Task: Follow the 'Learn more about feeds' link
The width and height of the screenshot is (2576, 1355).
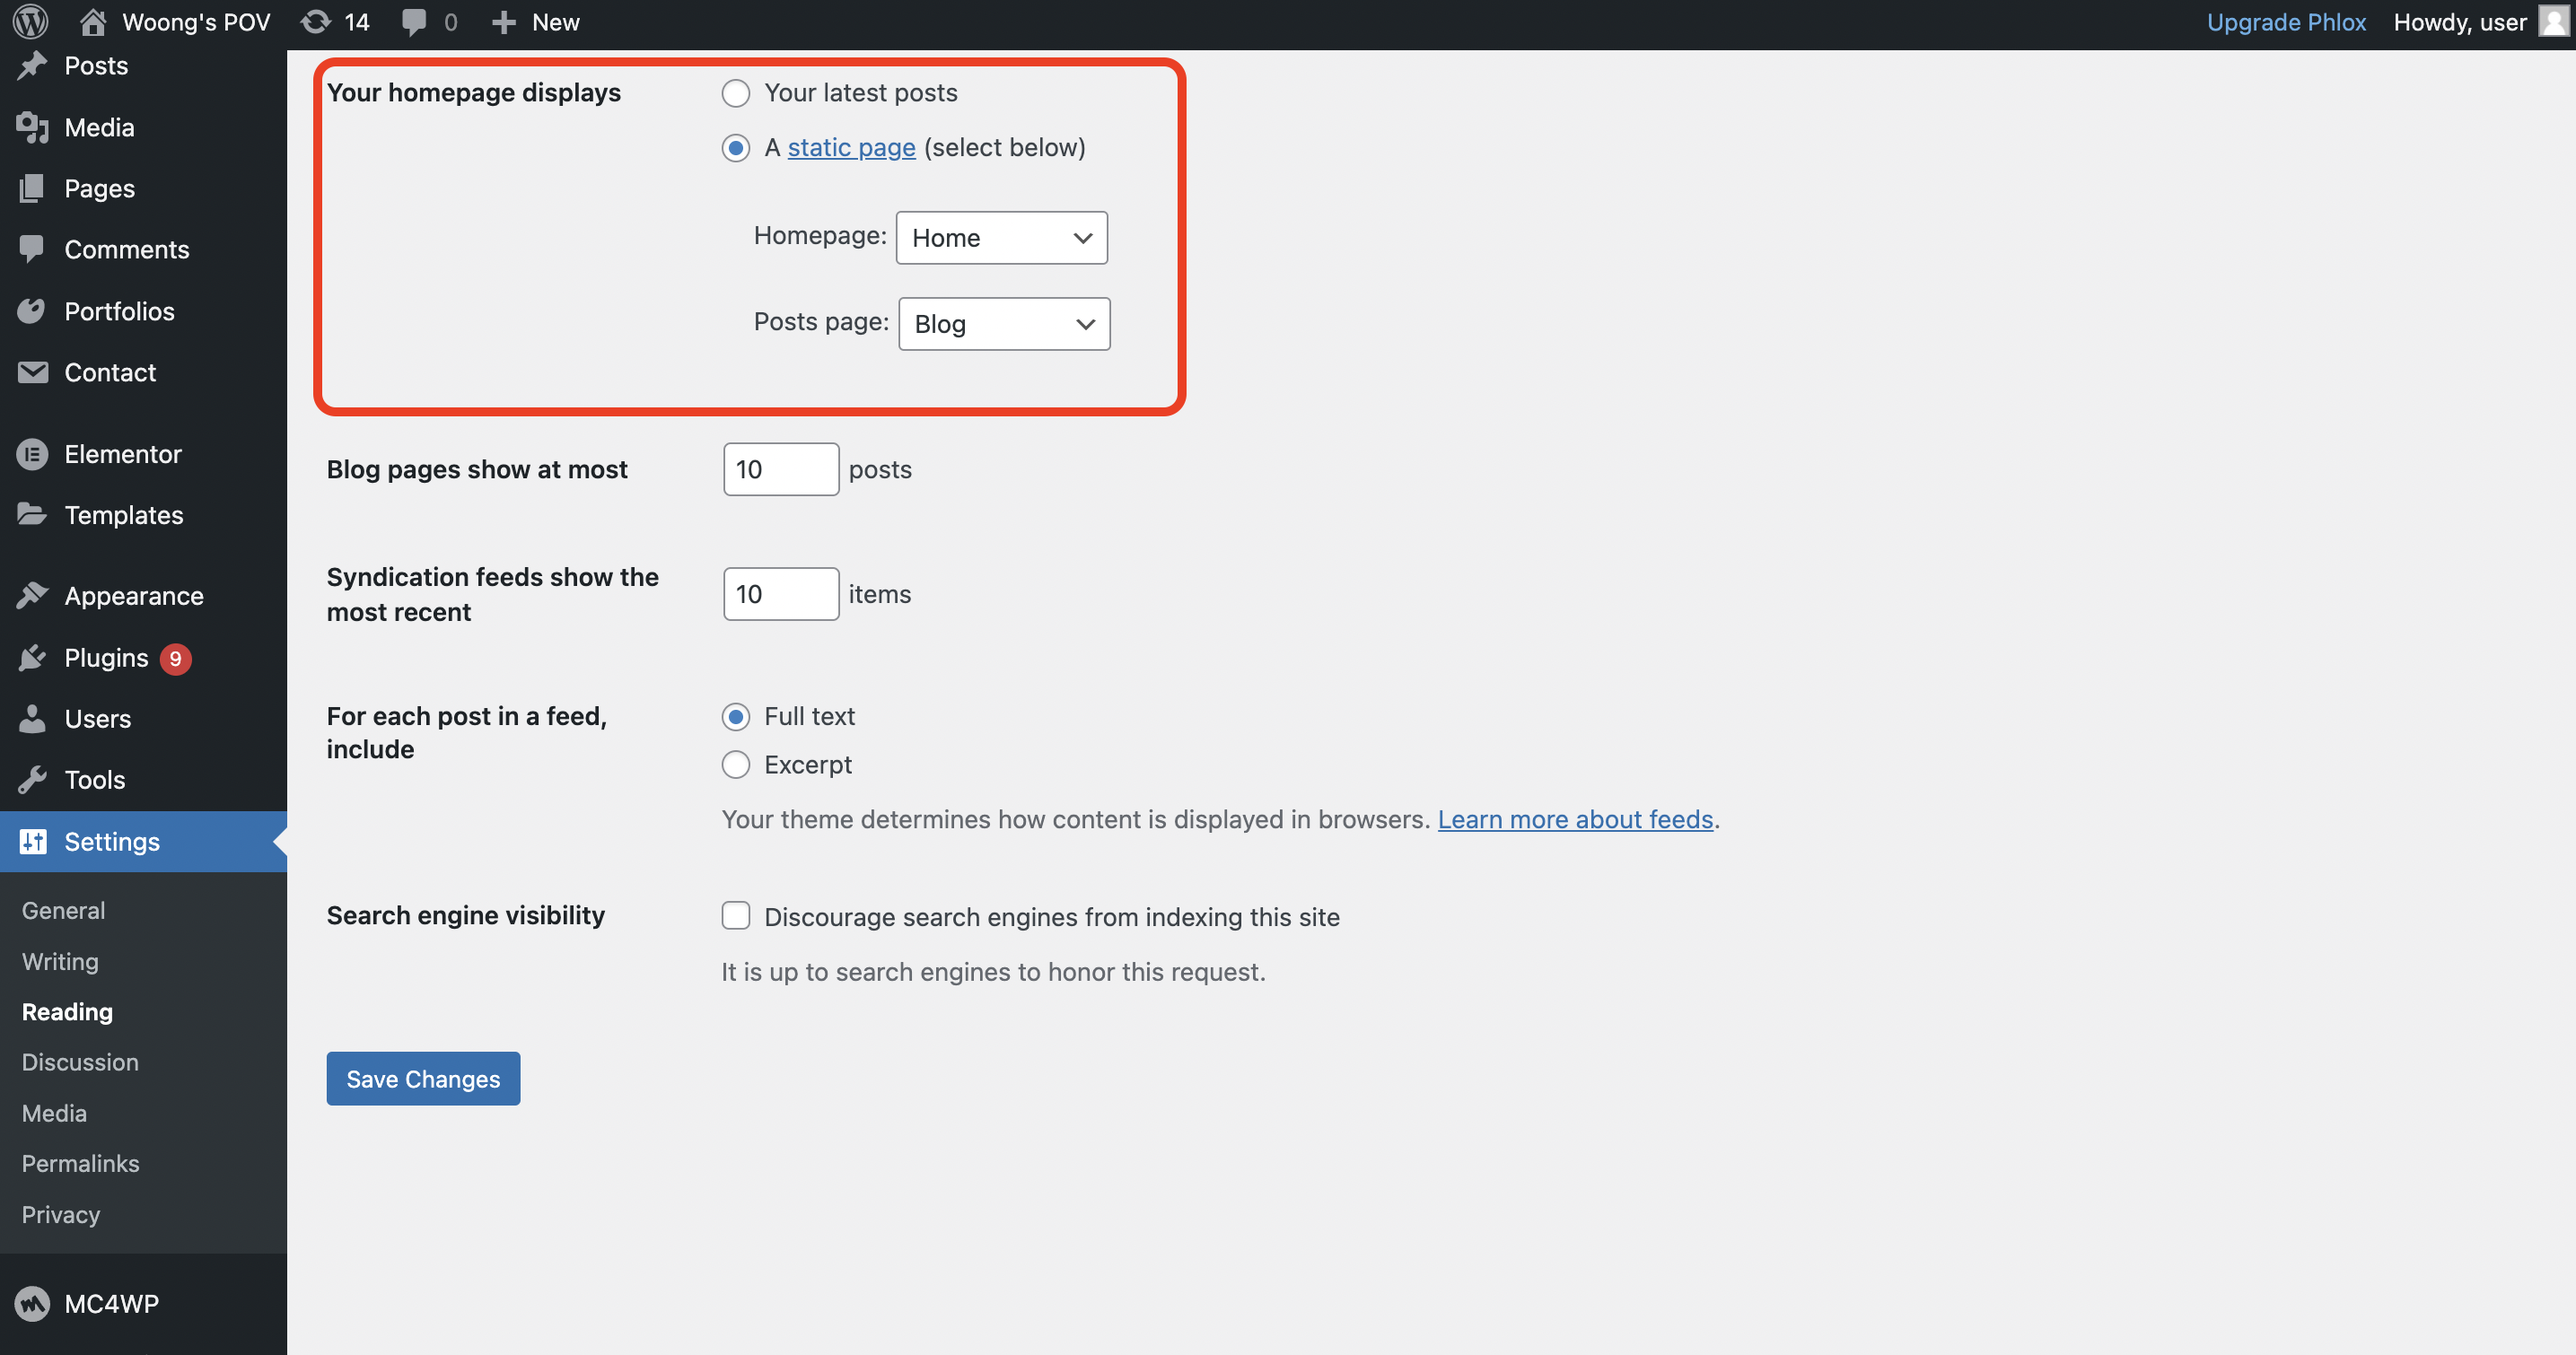Action: click(1575, 819)
